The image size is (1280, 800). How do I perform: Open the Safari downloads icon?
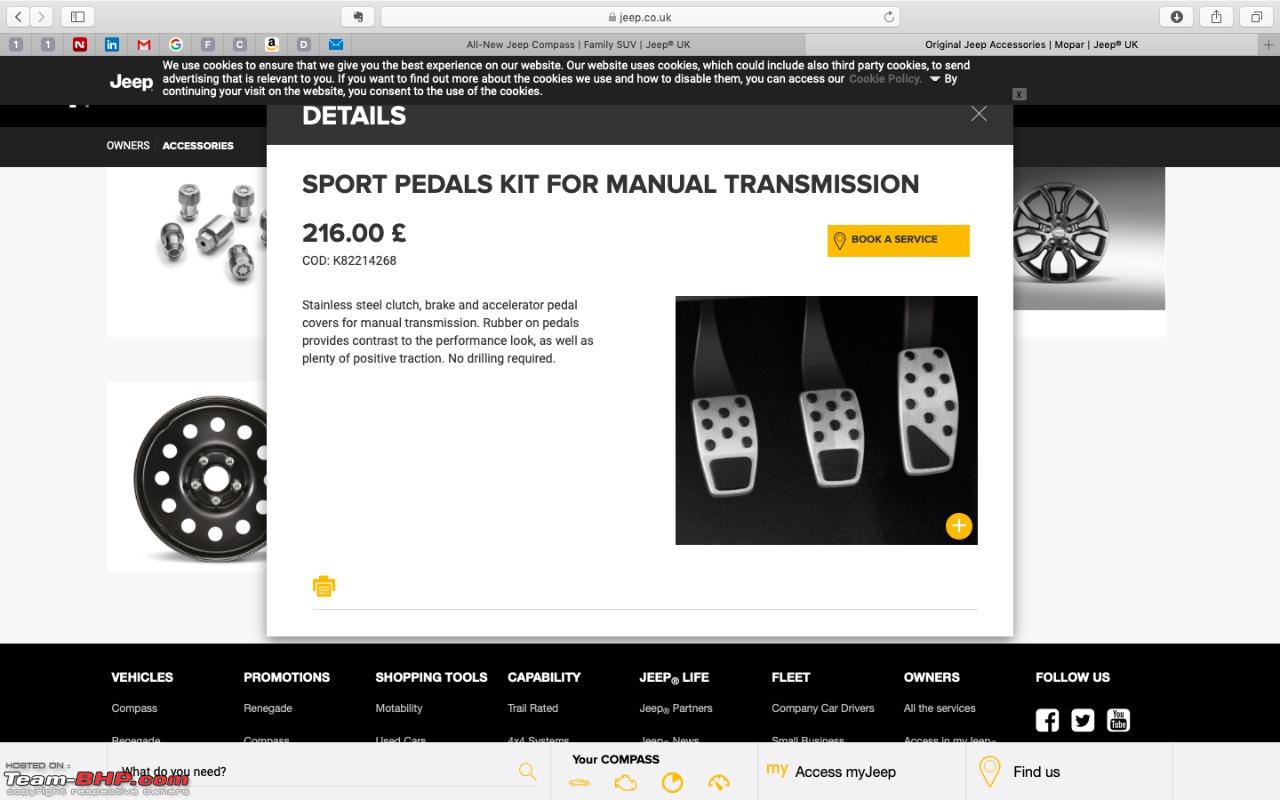[1176, 17]
